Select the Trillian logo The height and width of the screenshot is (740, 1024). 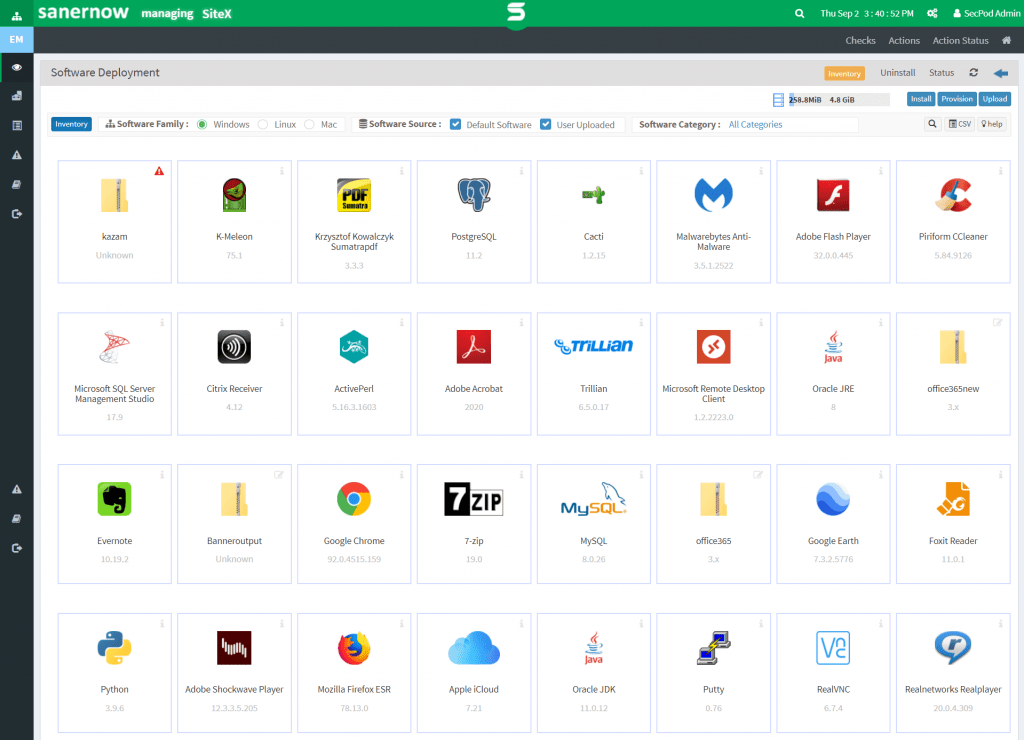[594, 346]
